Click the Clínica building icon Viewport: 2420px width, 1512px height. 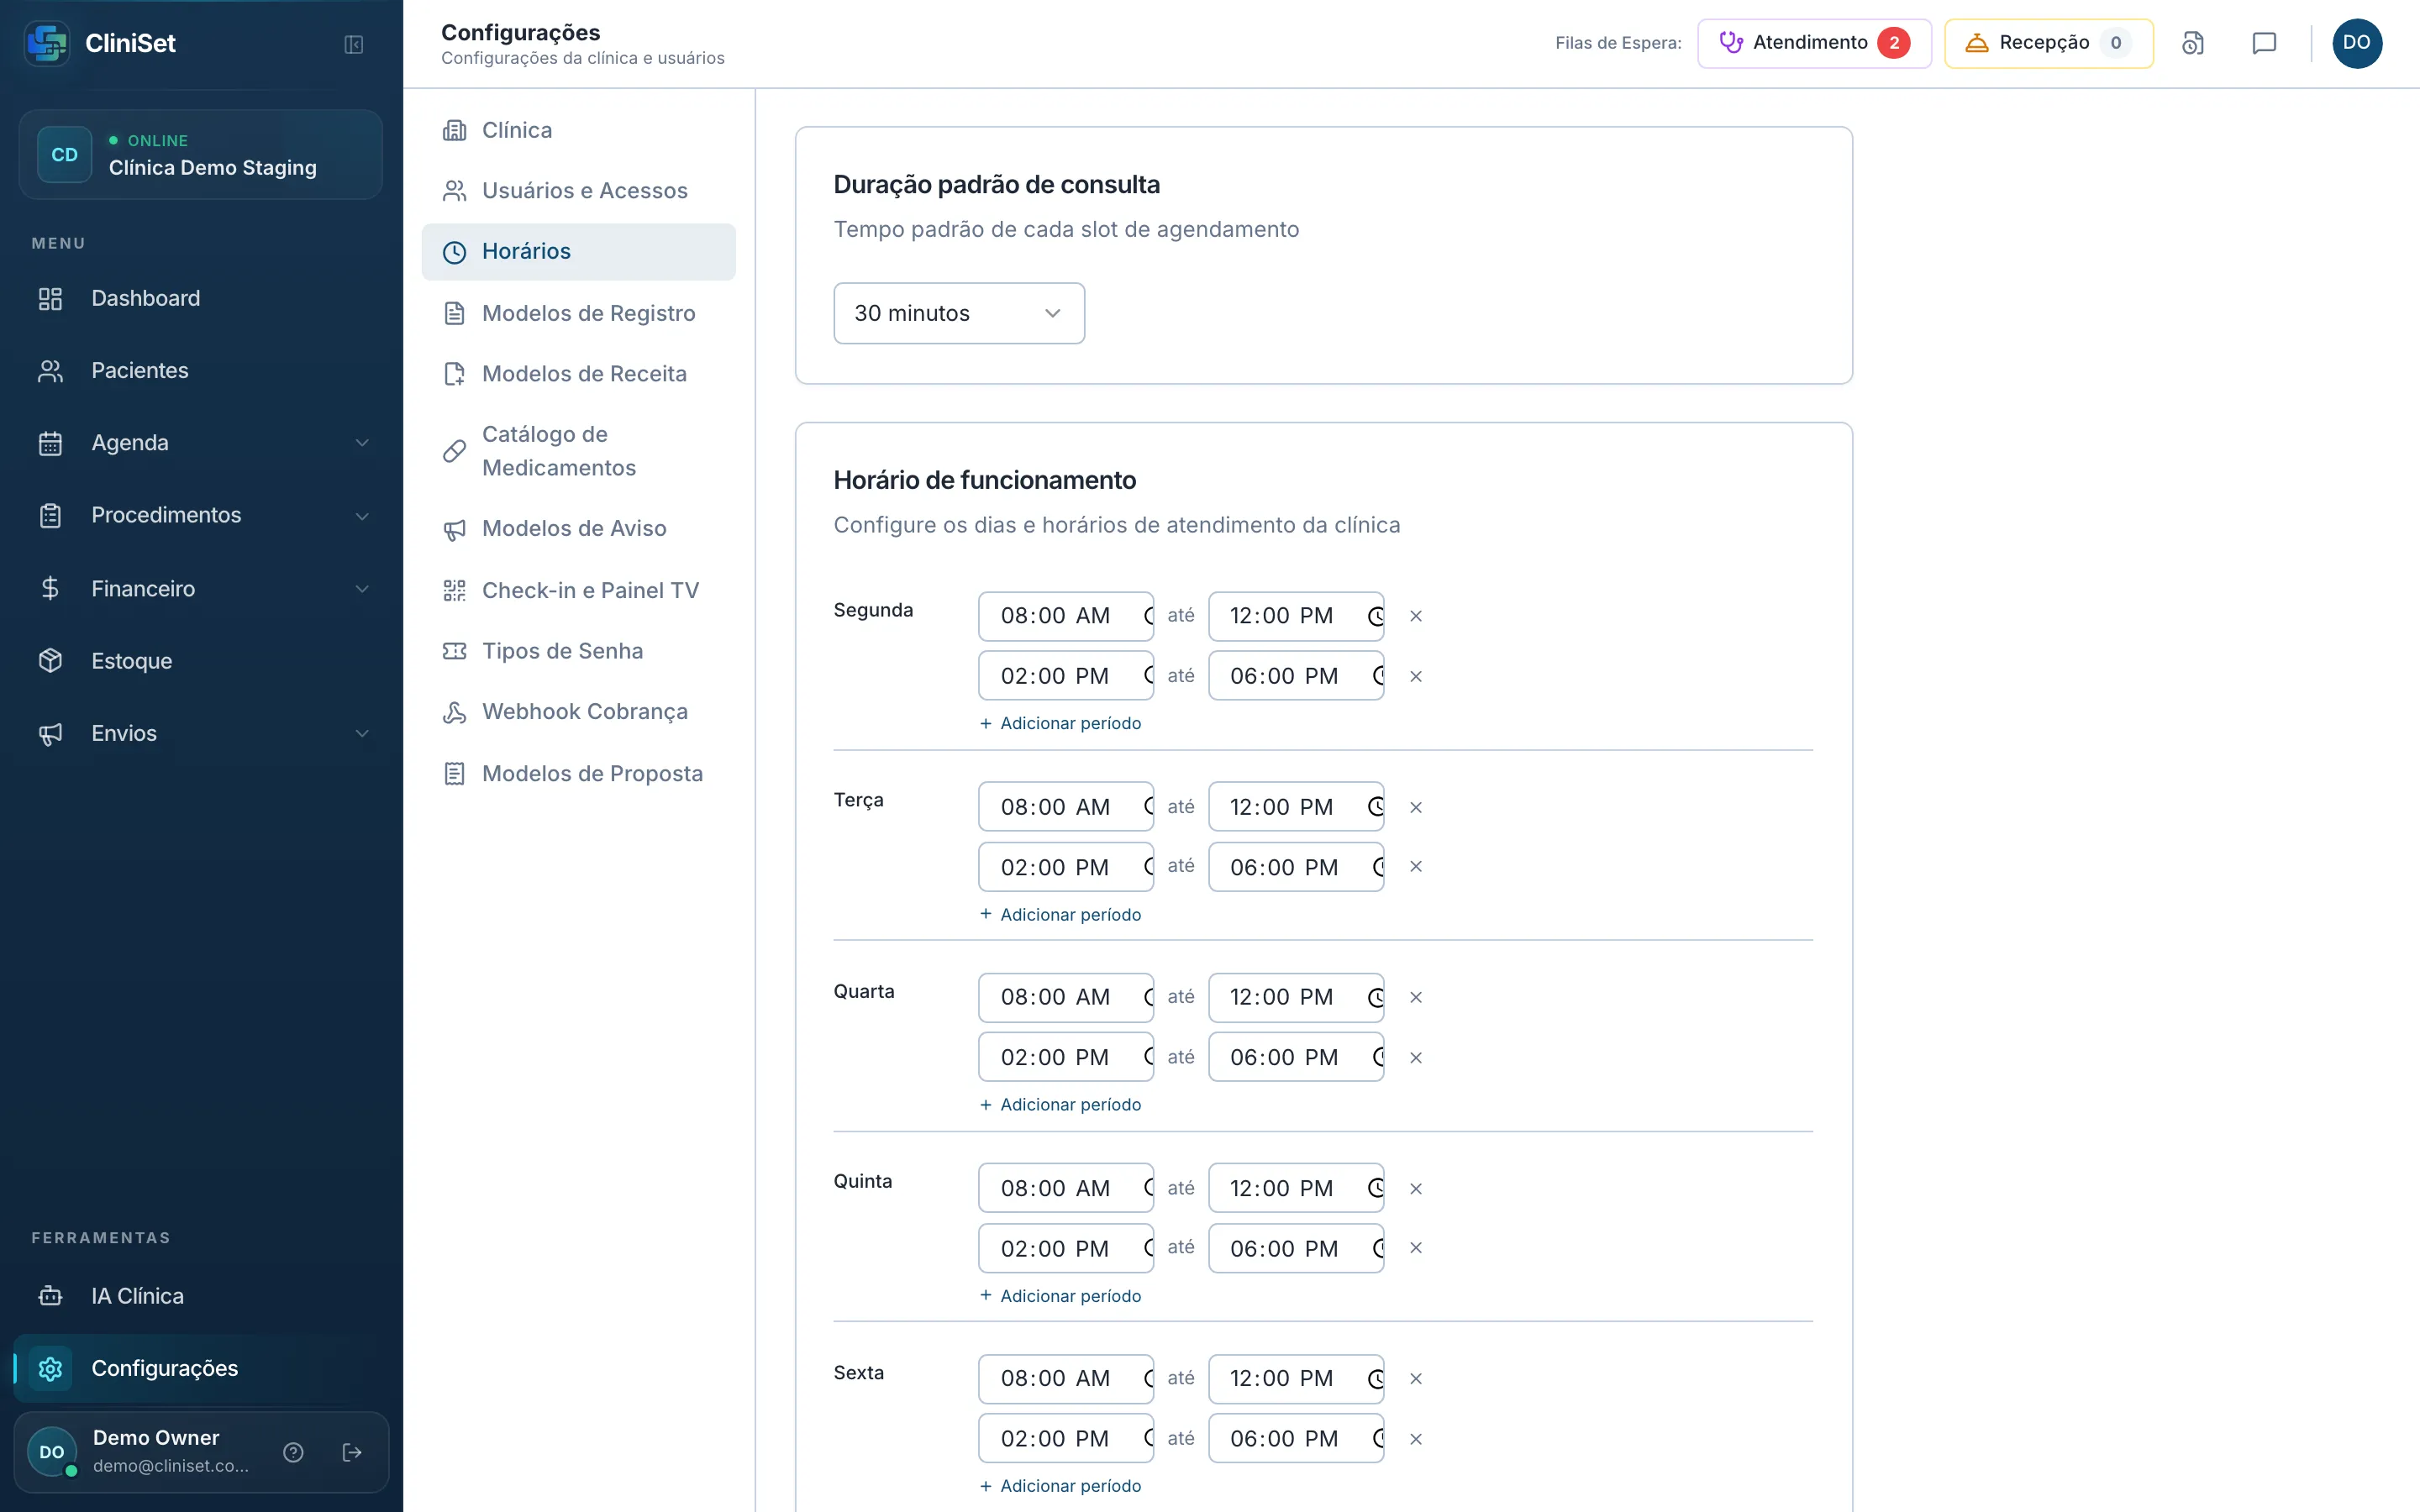[454, 130]
